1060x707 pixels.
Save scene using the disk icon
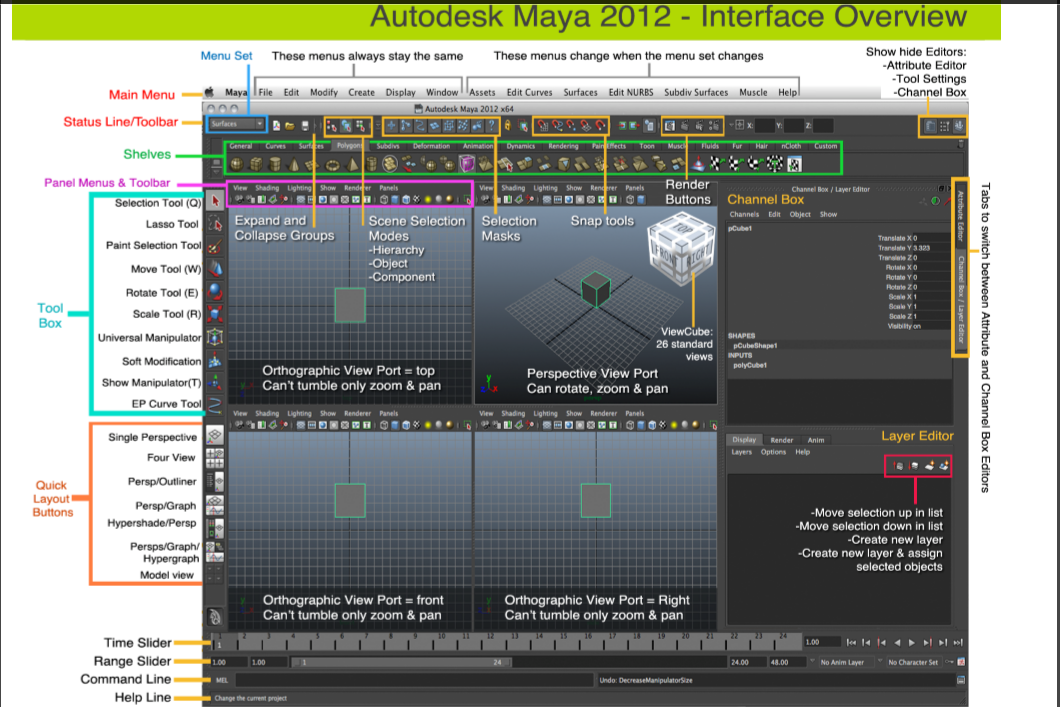pos(306,126)
